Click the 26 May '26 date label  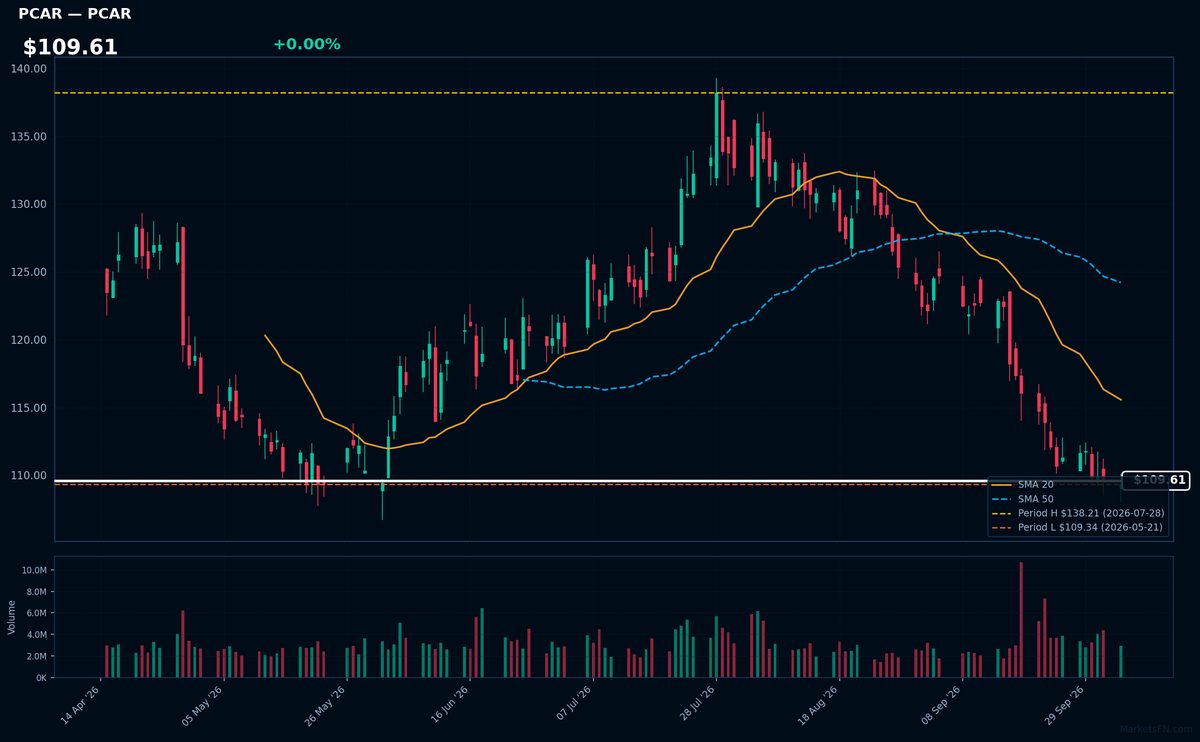point(325,706)
